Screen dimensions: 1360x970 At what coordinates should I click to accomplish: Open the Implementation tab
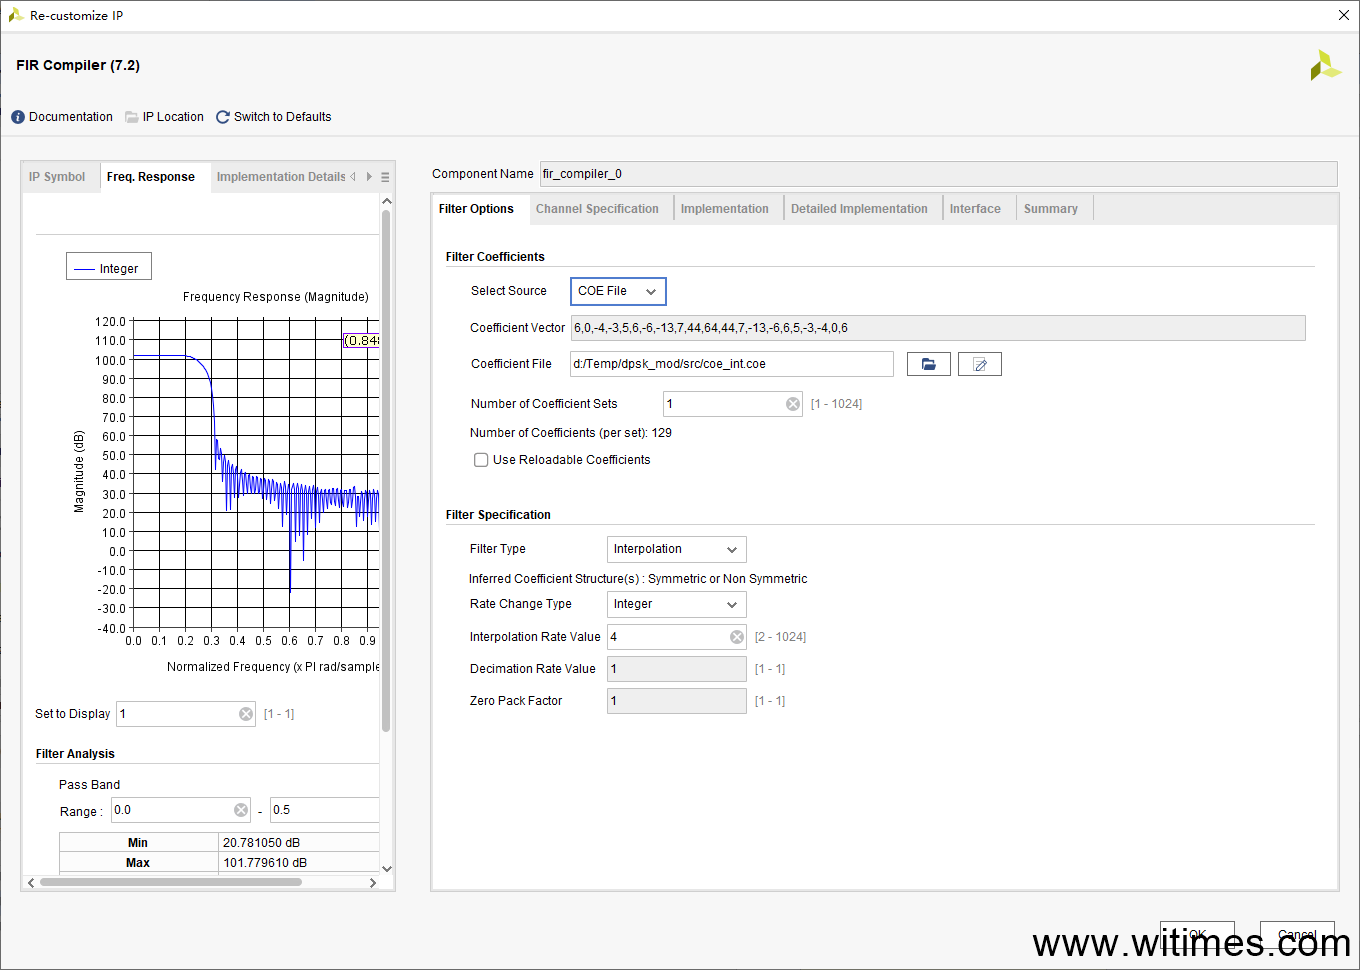coord(725,209)
